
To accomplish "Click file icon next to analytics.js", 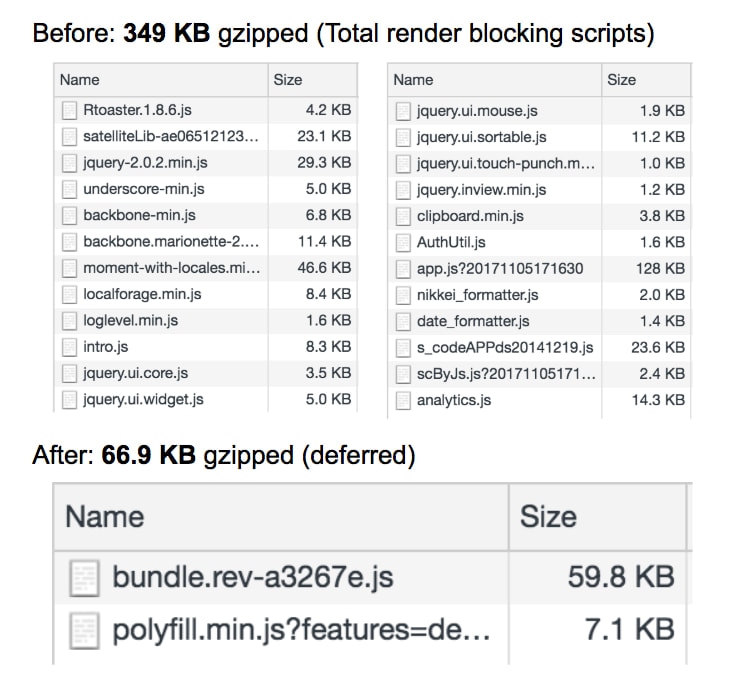I will click(x=403, y=400).
